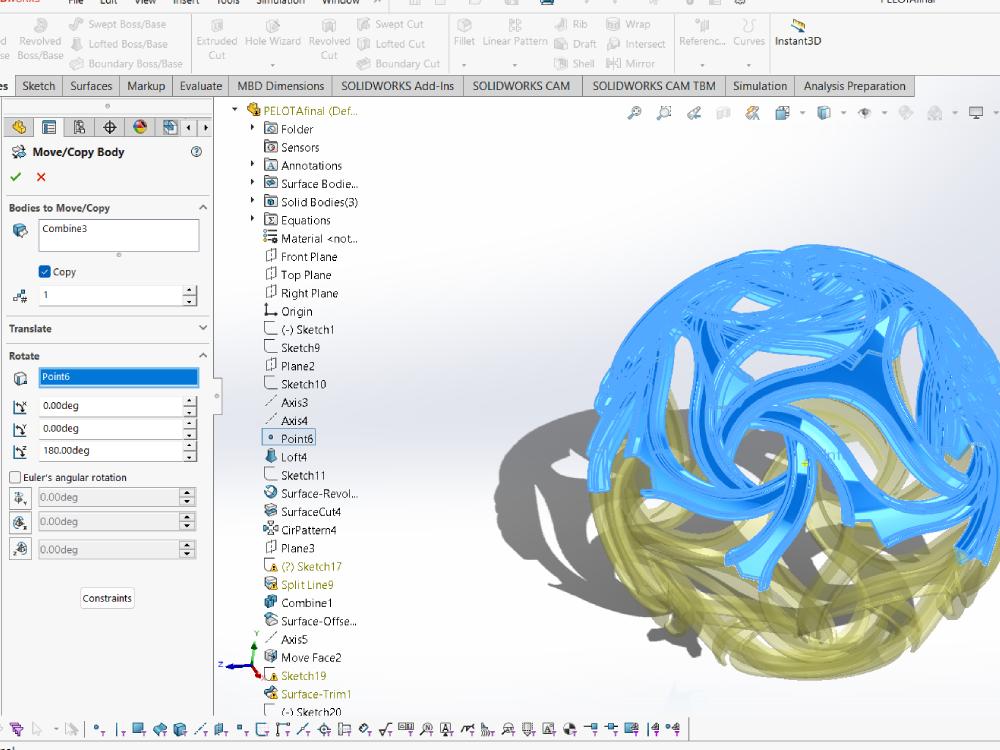This screenshot has width=1000, height=750.
Task: Switch to Surfaces tab
Action: (91, 86)
